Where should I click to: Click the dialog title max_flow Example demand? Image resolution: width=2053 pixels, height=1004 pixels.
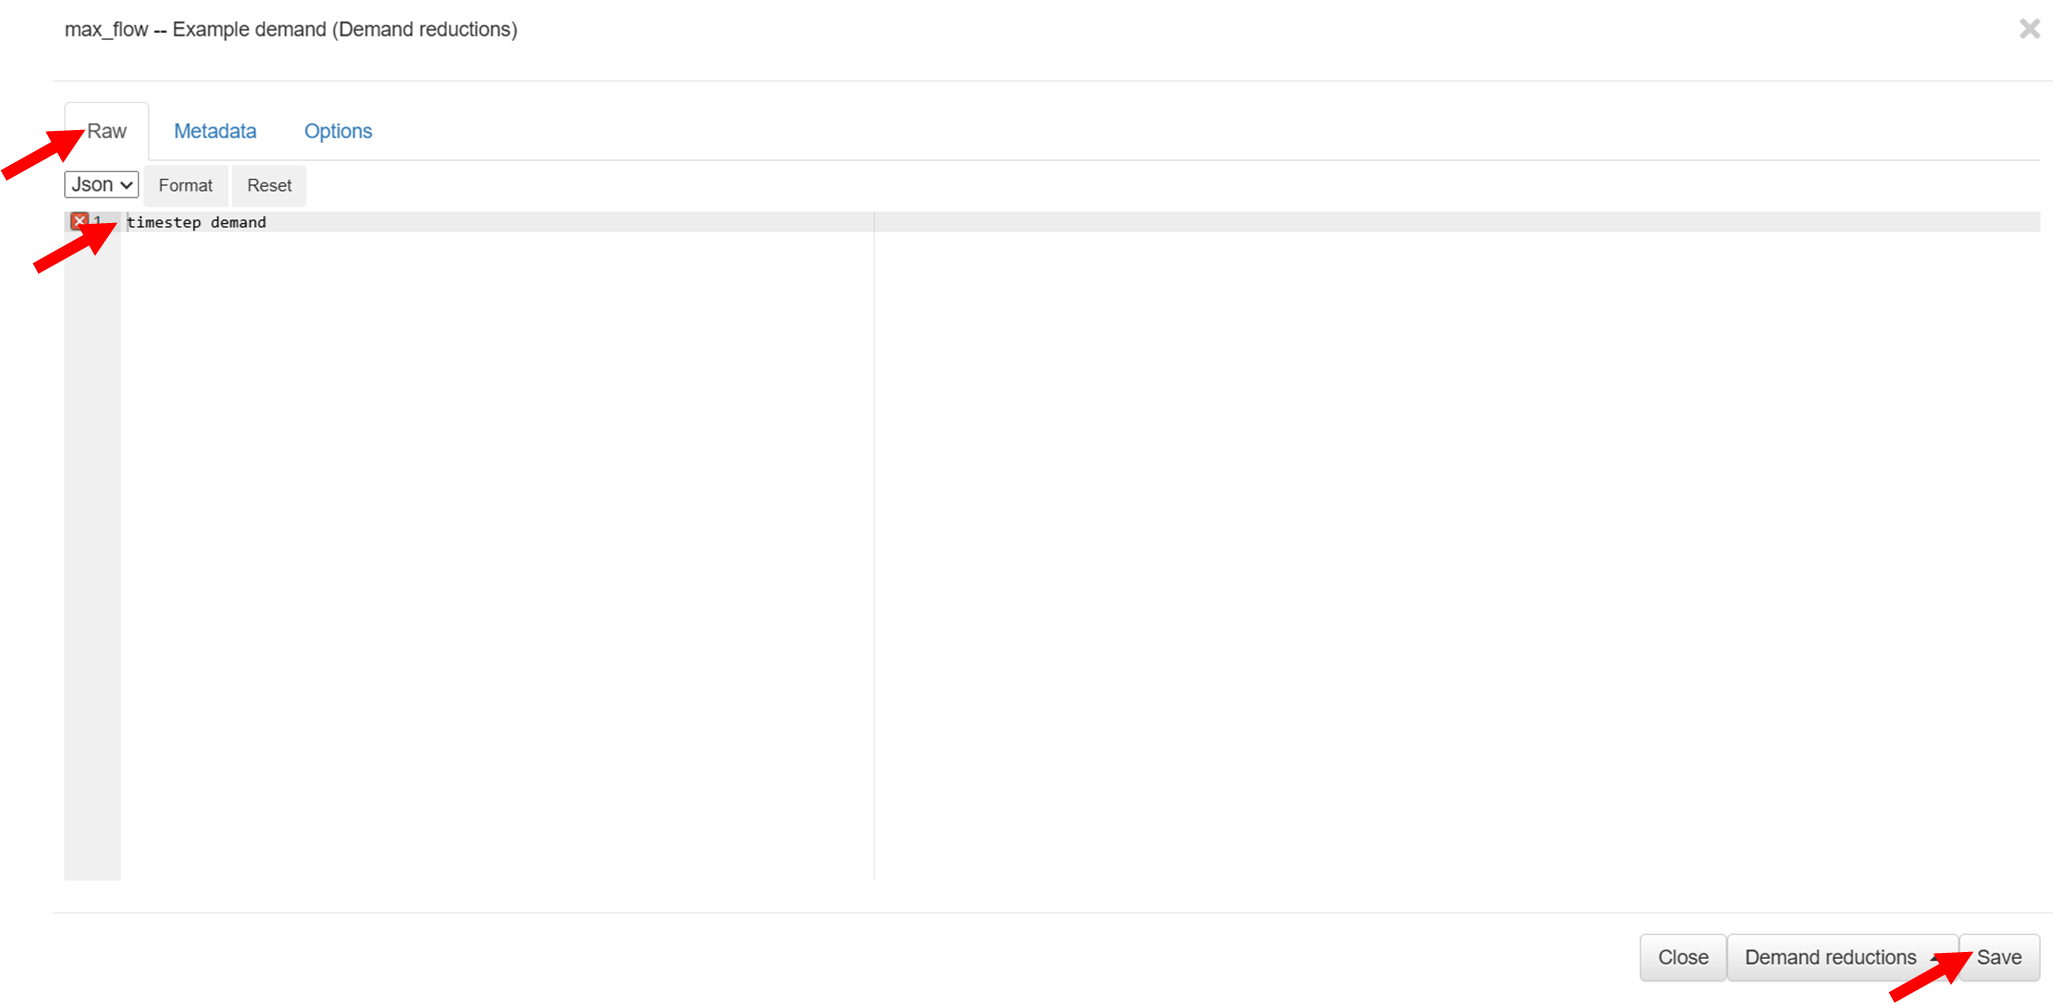click(291, 30)
